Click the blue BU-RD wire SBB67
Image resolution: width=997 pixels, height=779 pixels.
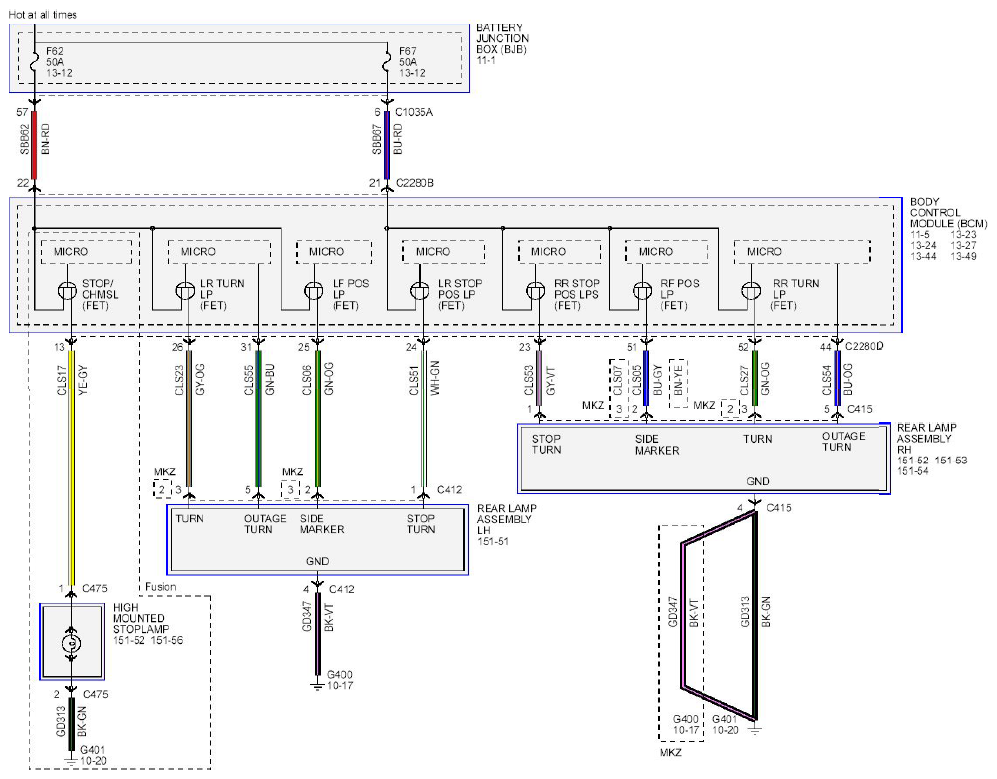point(387,145)
